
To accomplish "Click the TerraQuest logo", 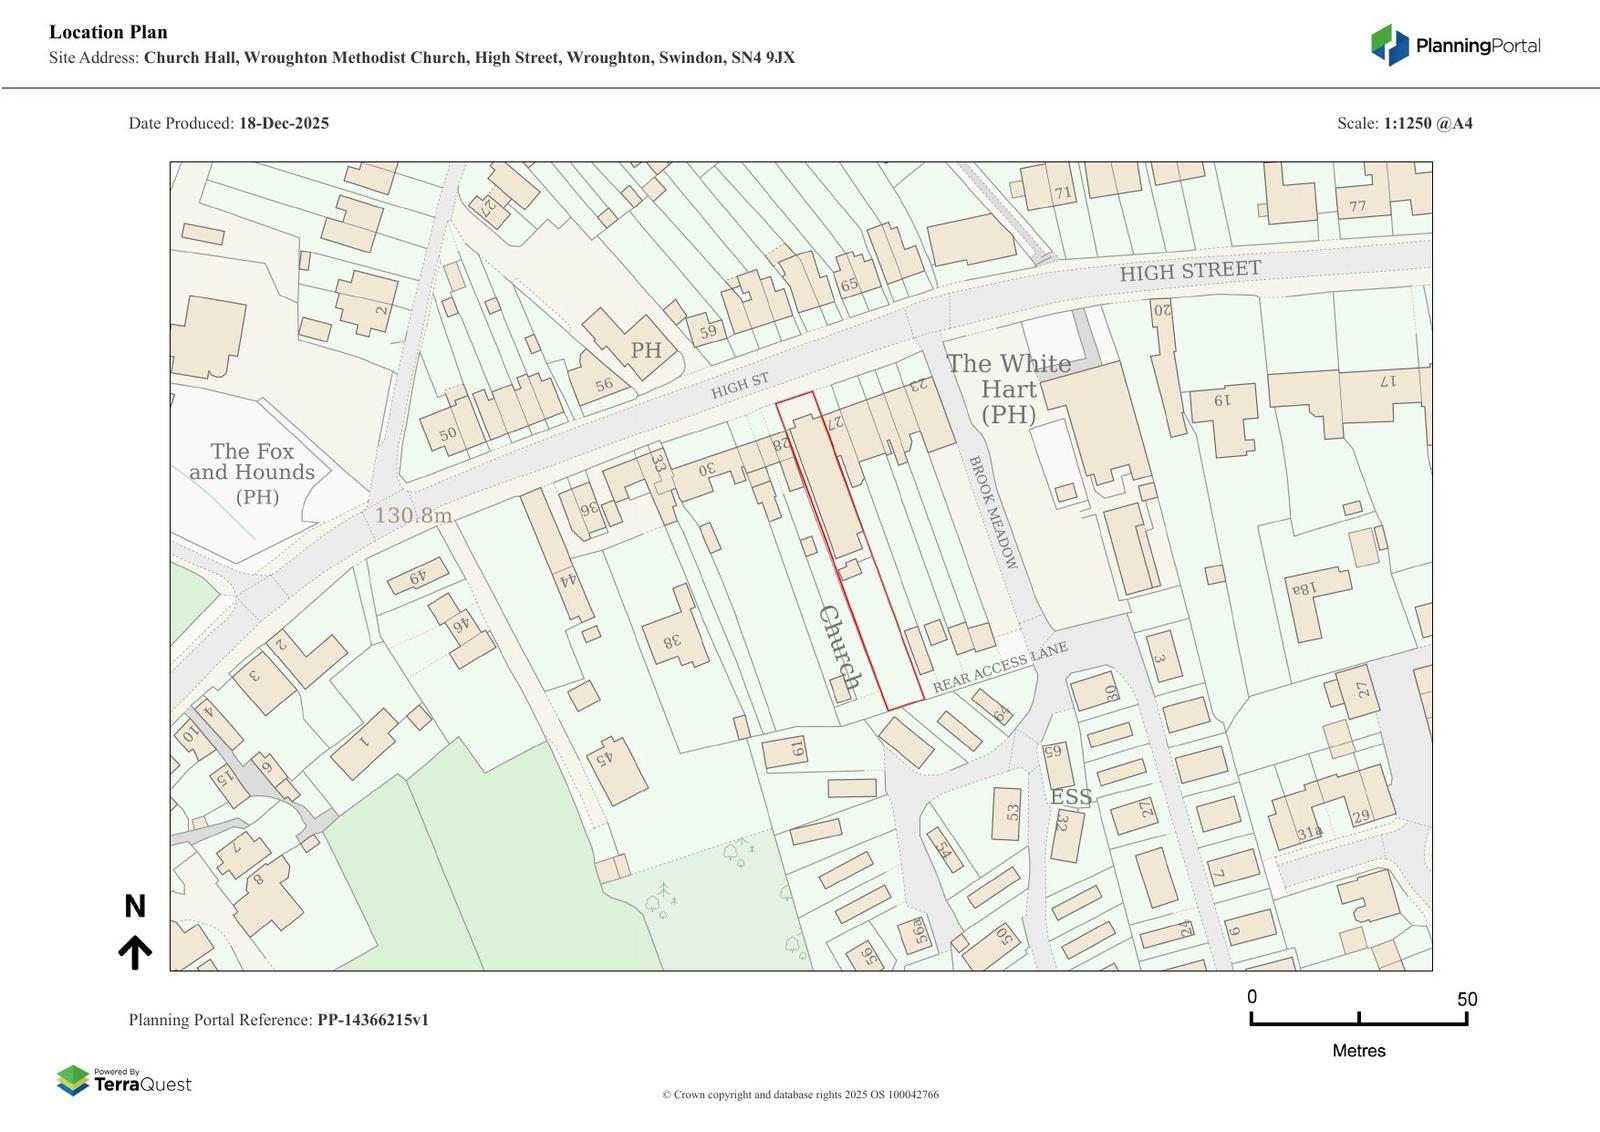I will pos(124,1081).
